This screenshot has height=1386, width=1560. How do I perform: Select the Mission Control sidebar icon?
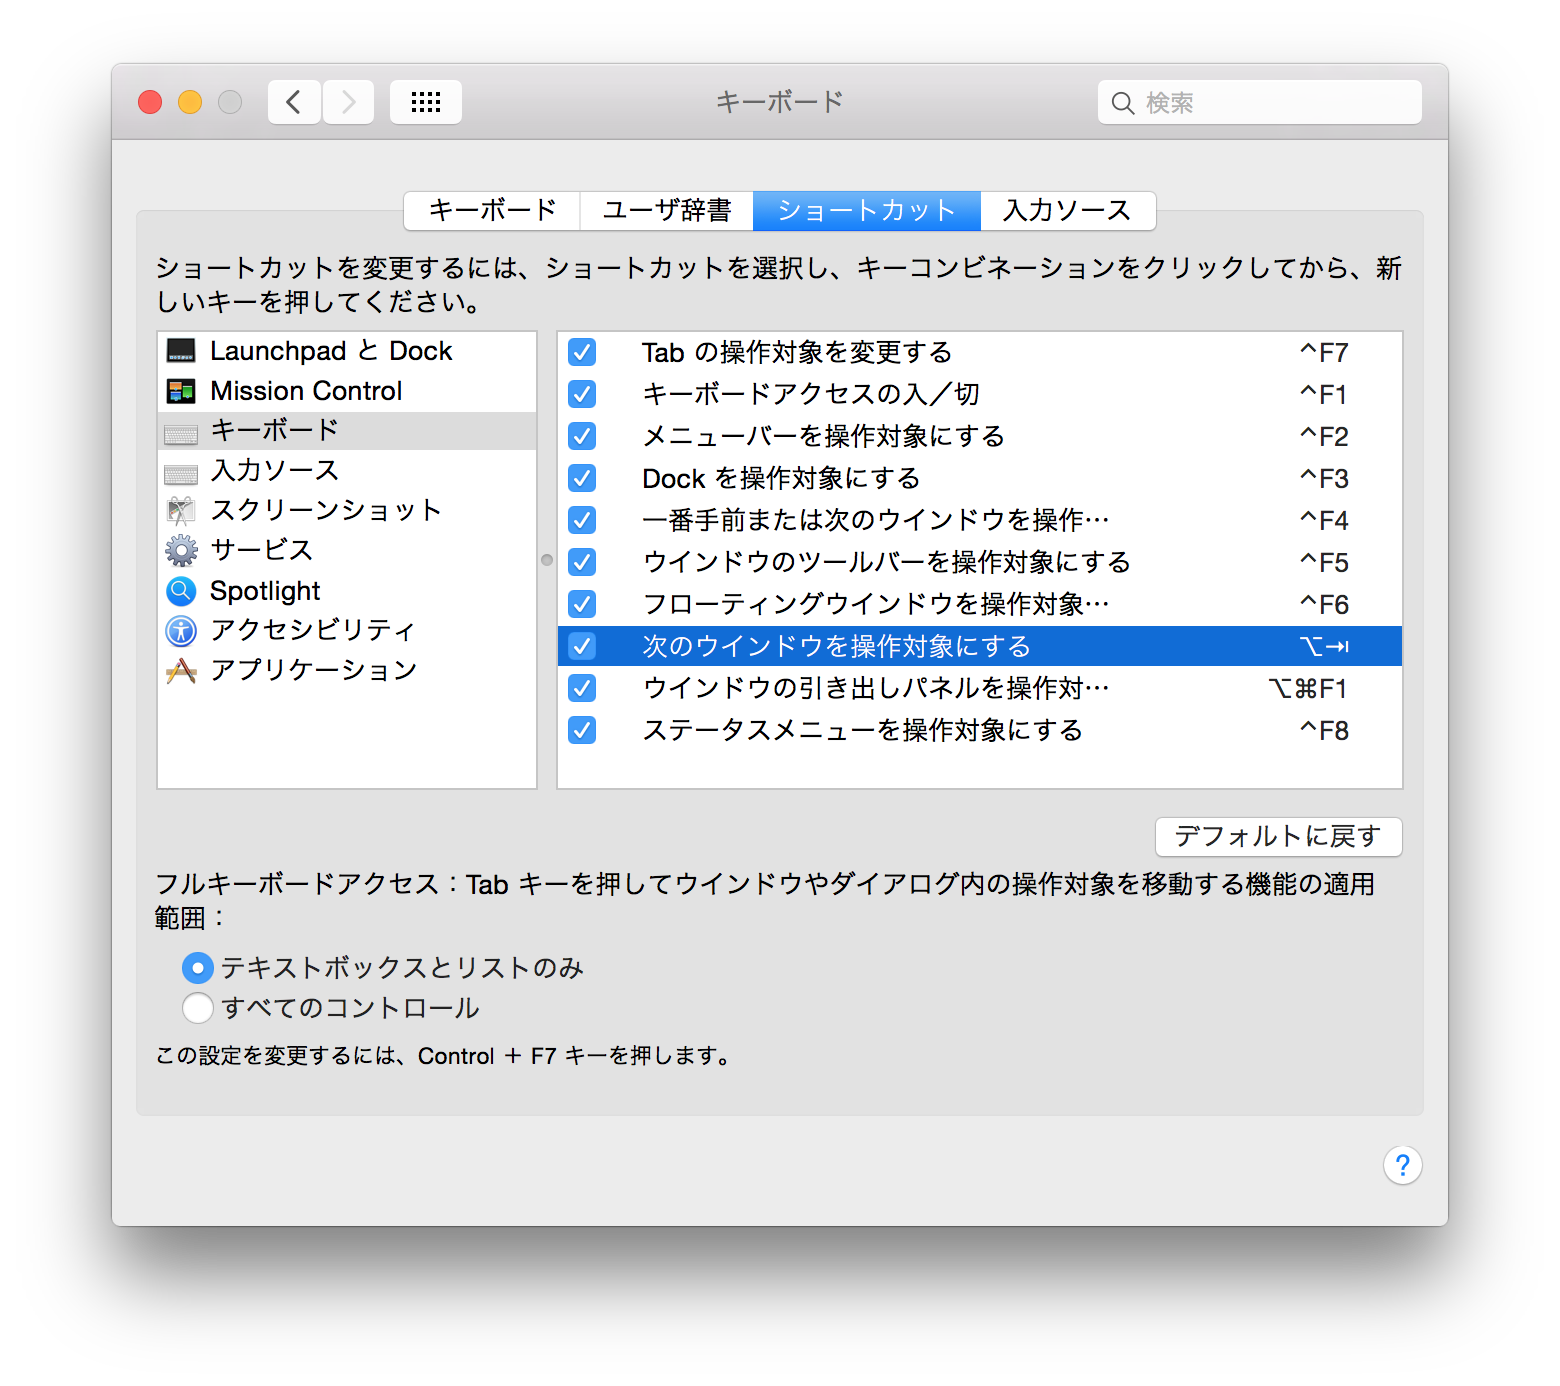(183, 390)
